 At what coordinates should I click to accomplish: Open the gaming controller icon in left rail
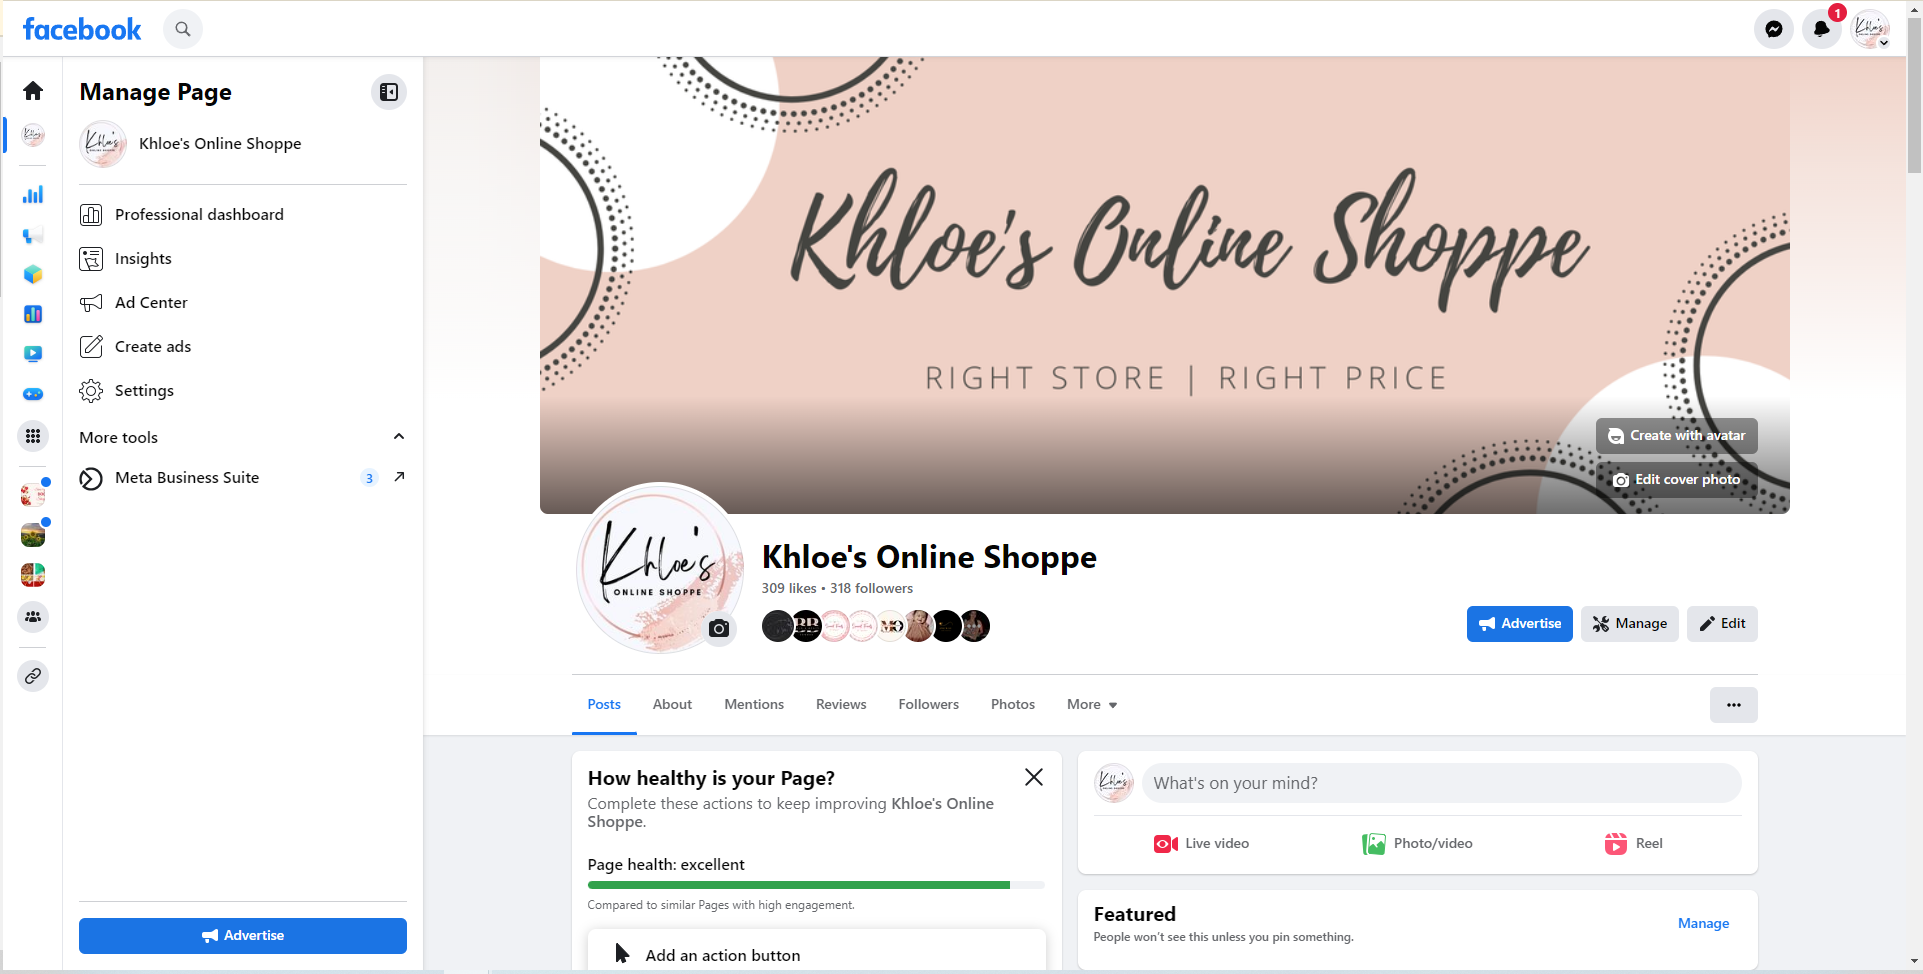33,394
